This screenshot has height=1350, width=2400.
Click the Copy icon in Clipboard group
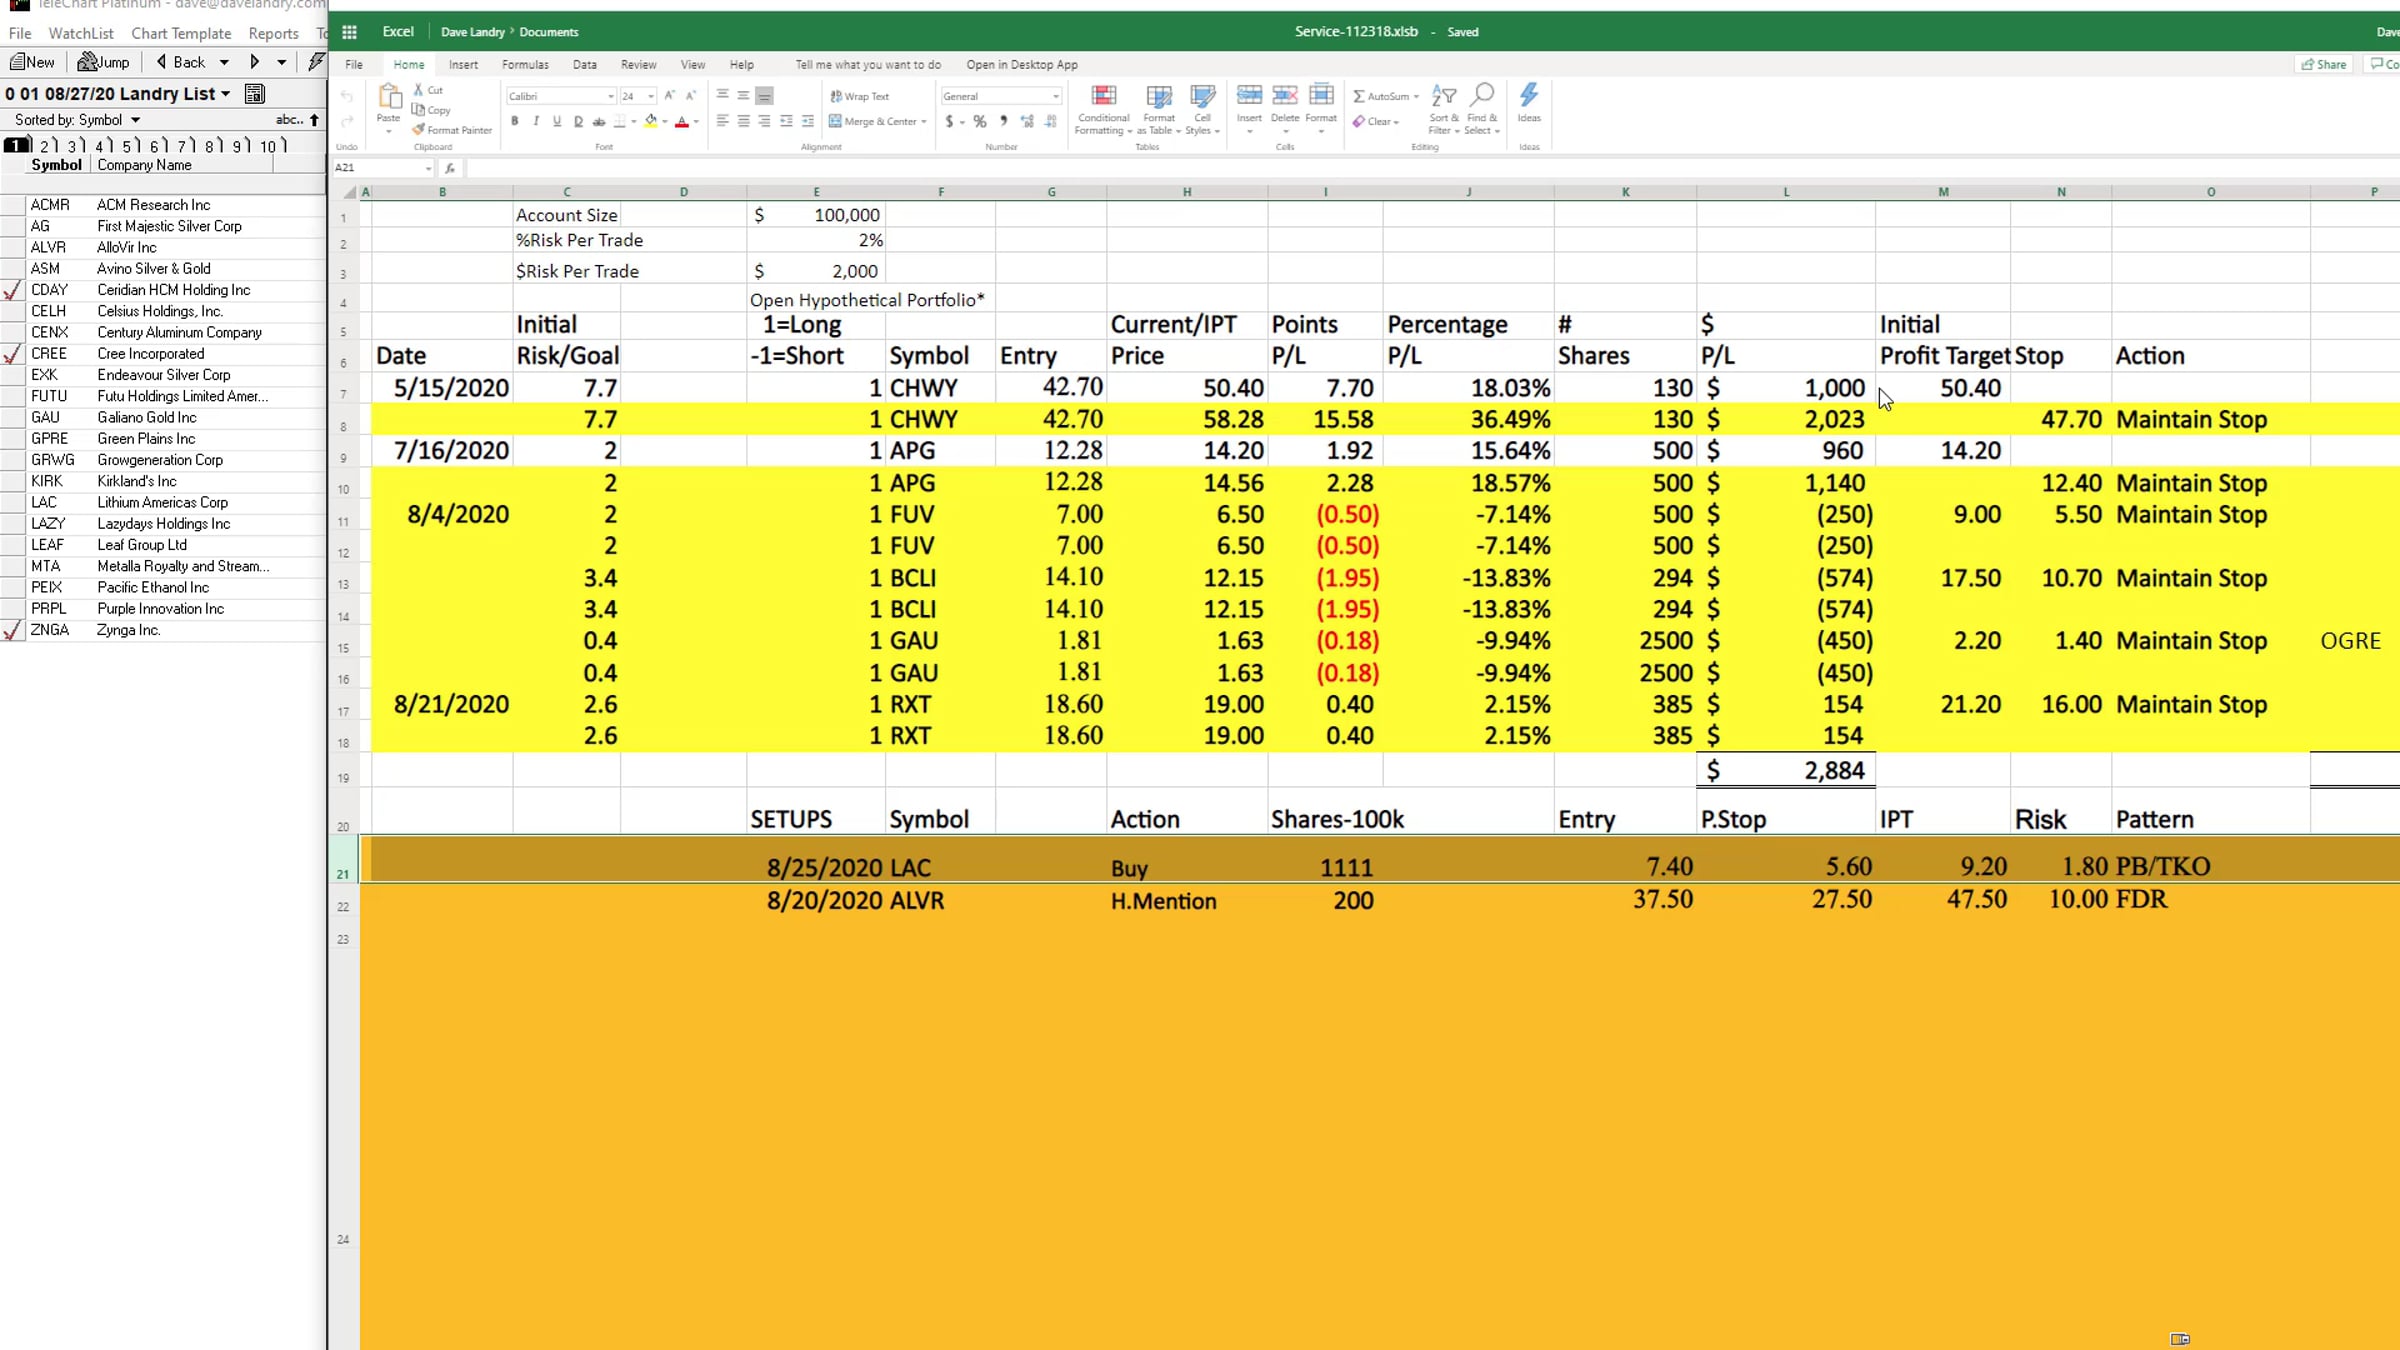click(x=419, y=109)
